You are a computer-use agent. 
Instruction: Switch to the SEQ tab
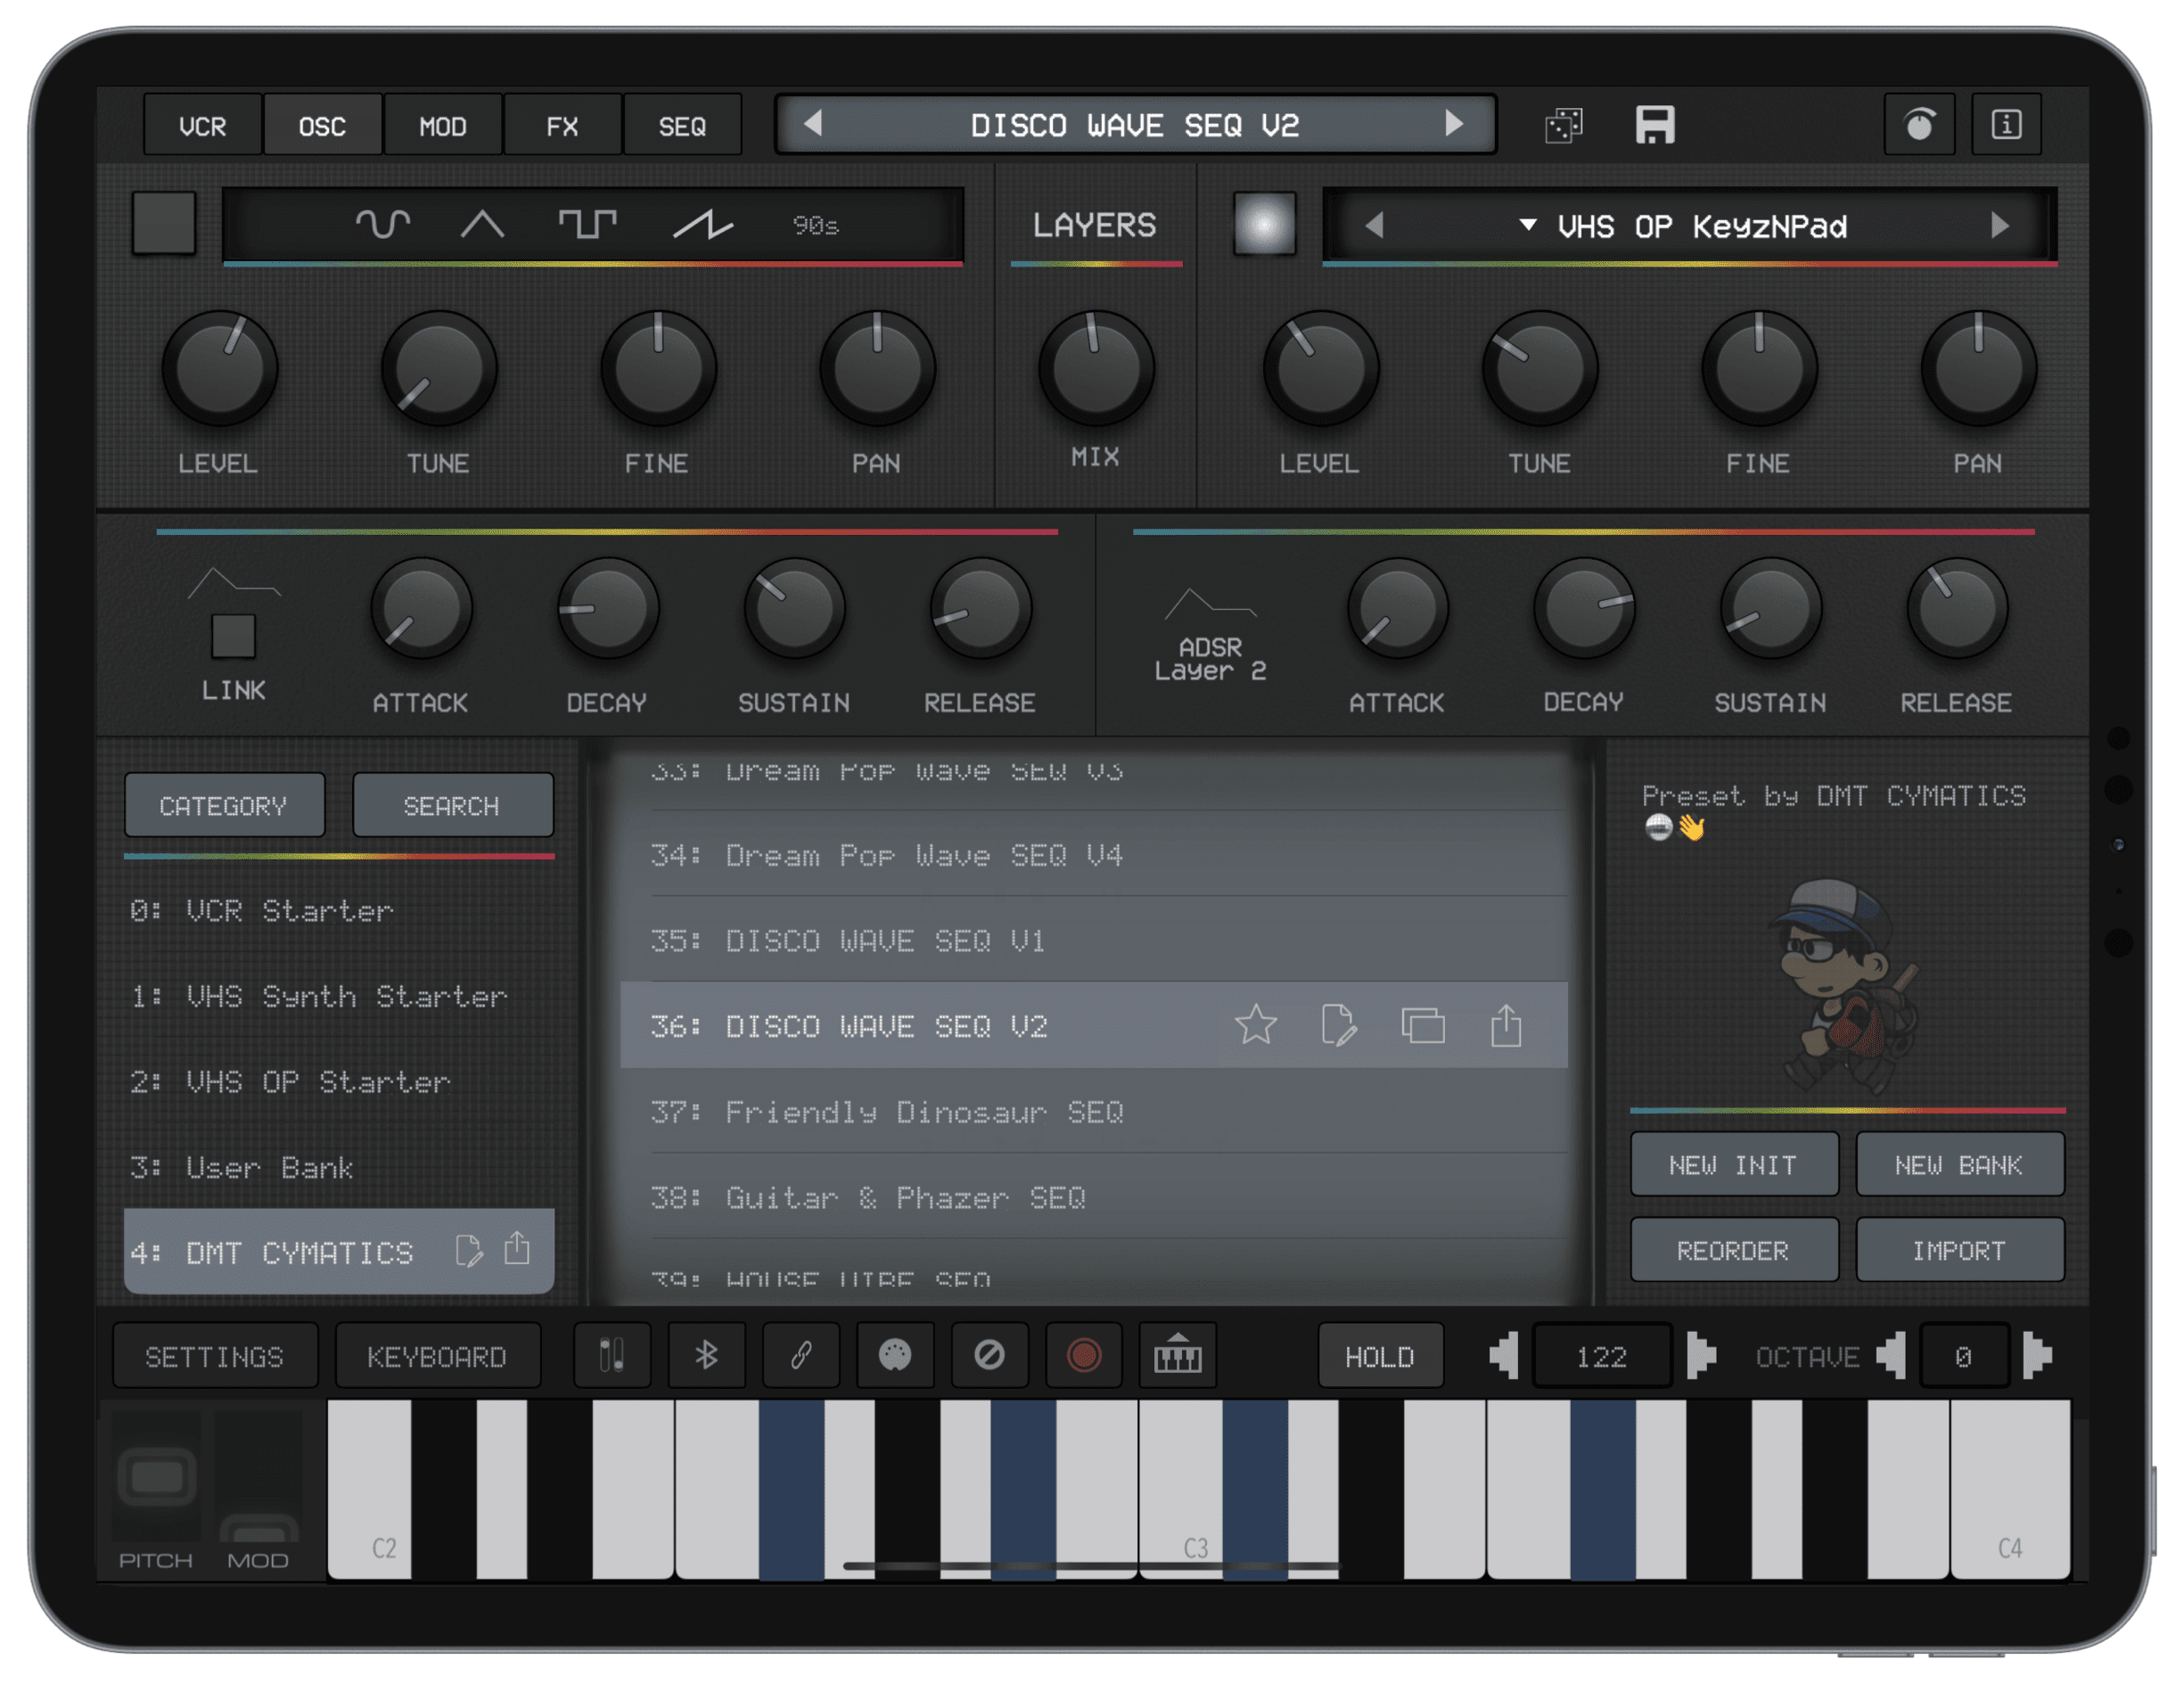click(682, 126)
